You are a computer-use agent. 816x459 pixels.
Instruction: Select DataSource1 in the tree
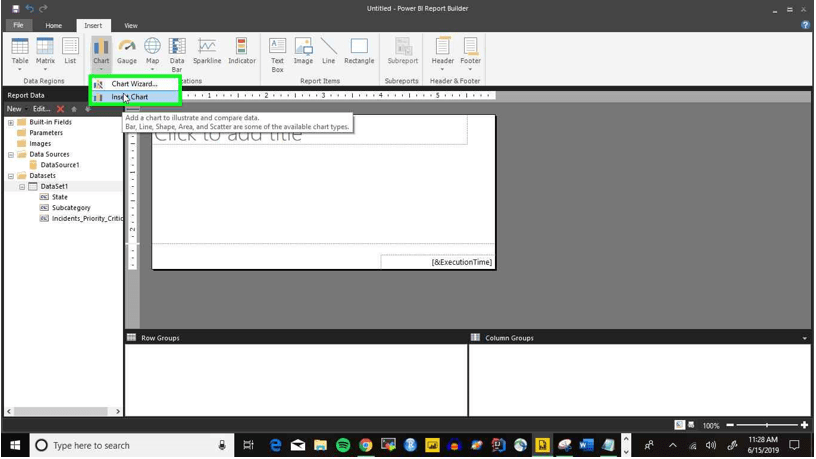(x=60, y=165)
